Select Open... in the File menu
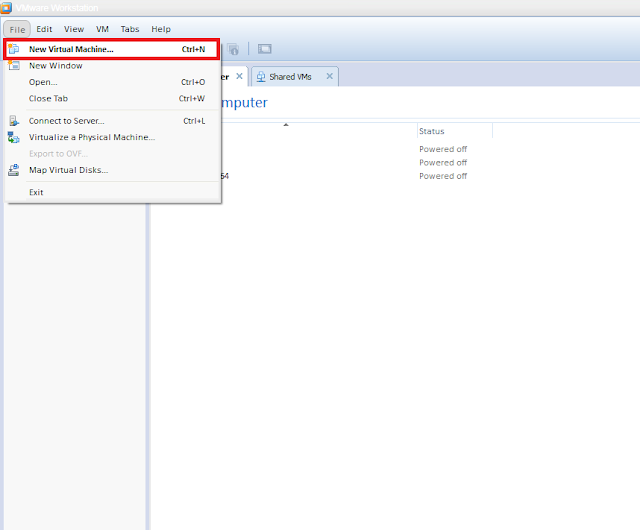 (x=112, y=82)
